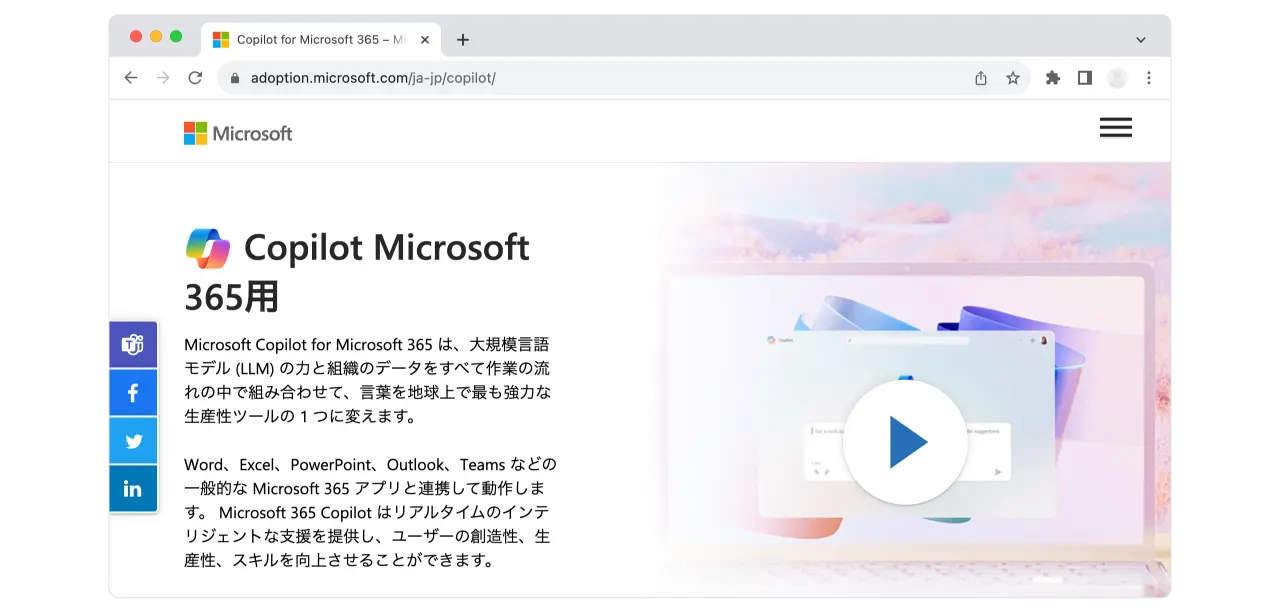Screen dimensions: 1280x613
Task: Open a new browser tab
Action: (462, 40)
